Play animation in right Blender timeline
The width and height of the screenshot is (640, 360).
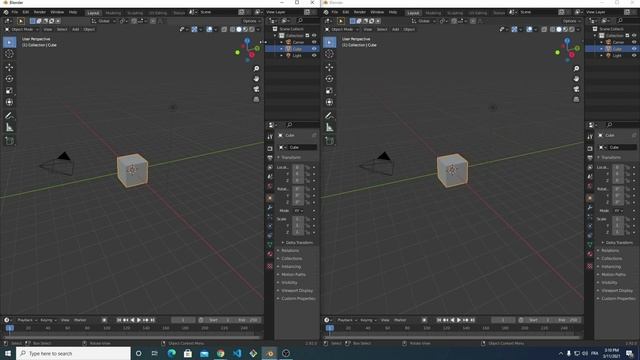[x=459, y=320]
